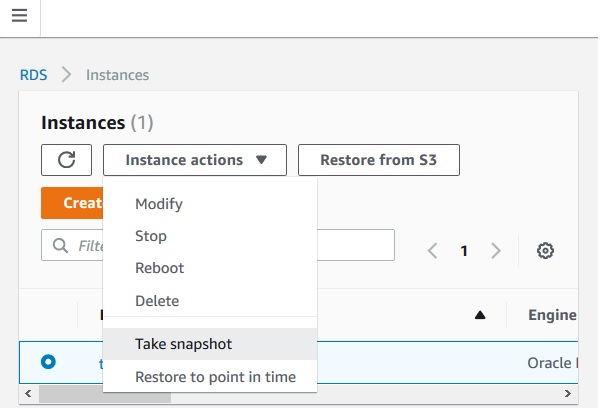
Task: Click the column sort ascending triangle
Action: pyautogui.click(x=480, y=315)
